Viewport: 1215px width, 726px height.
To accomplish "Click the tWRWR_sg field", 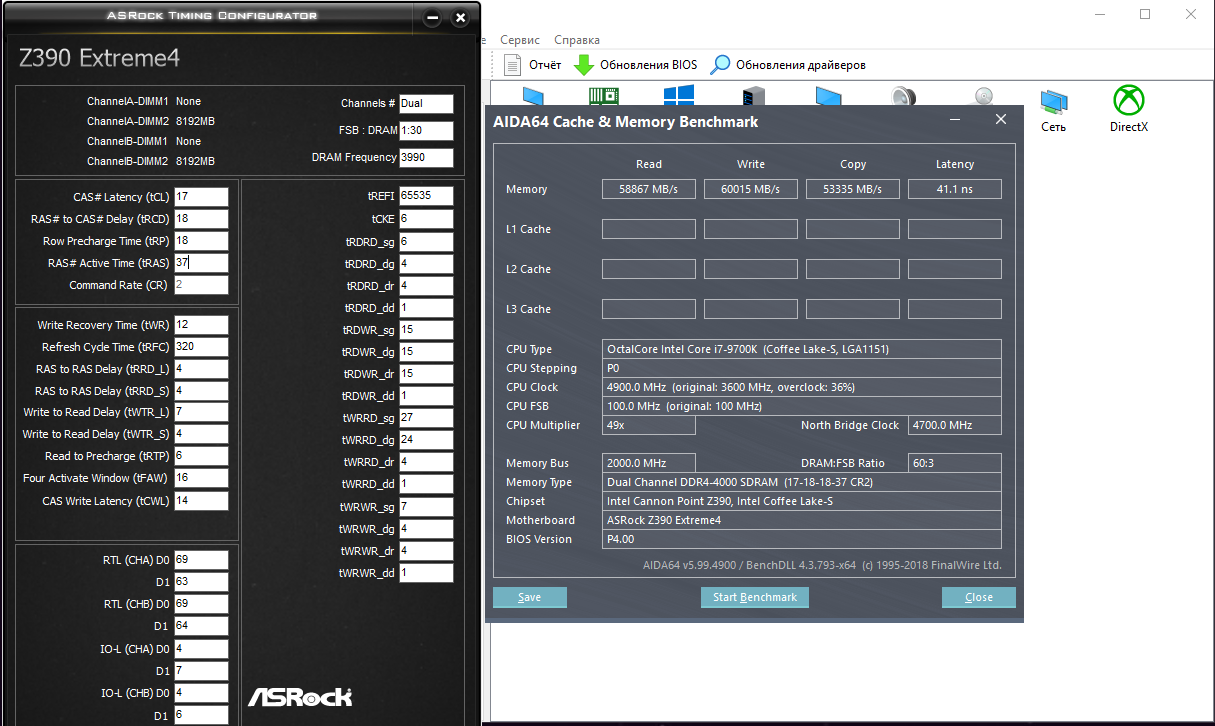I will click(x=426, y=507).
